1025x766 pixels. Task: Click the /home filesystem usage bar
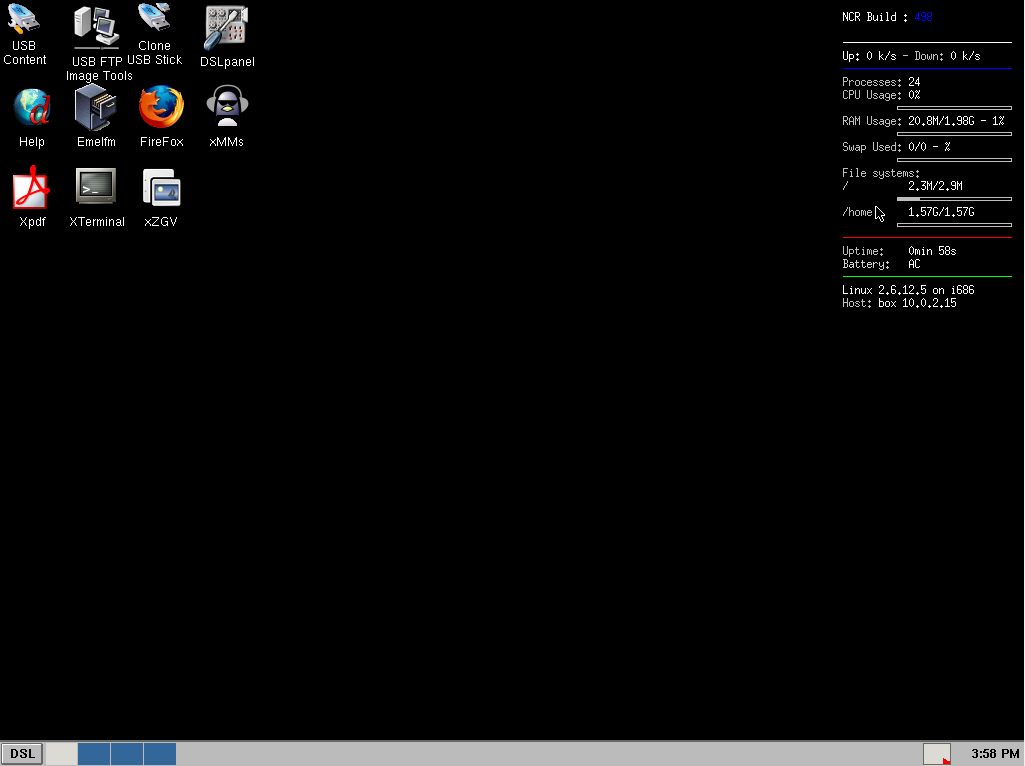coord(954,222)
